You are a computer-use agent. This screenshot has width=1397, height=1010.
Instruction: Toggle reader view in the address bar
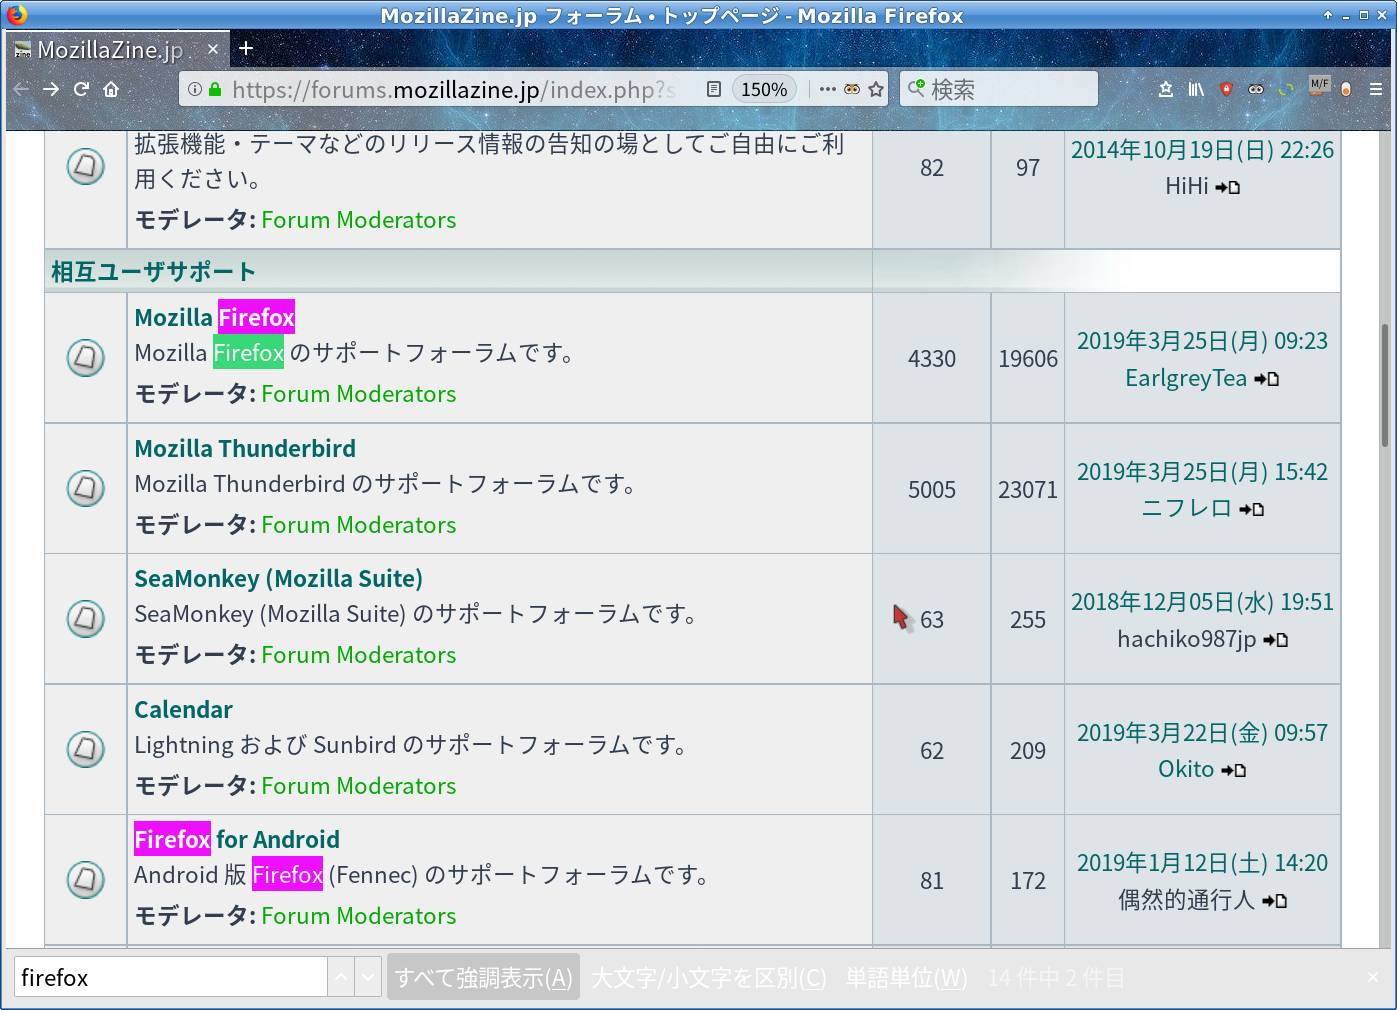click(x=713, y=89)
